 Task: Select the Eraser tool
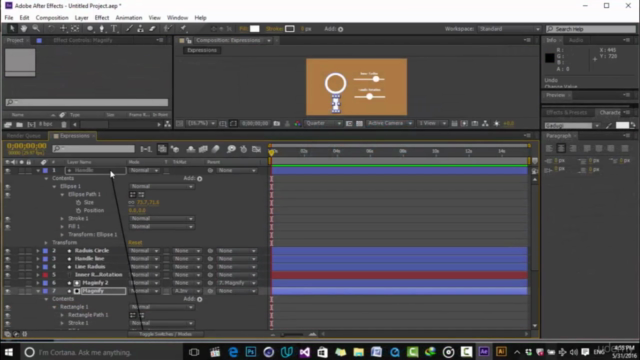click(x=152, y=29)
